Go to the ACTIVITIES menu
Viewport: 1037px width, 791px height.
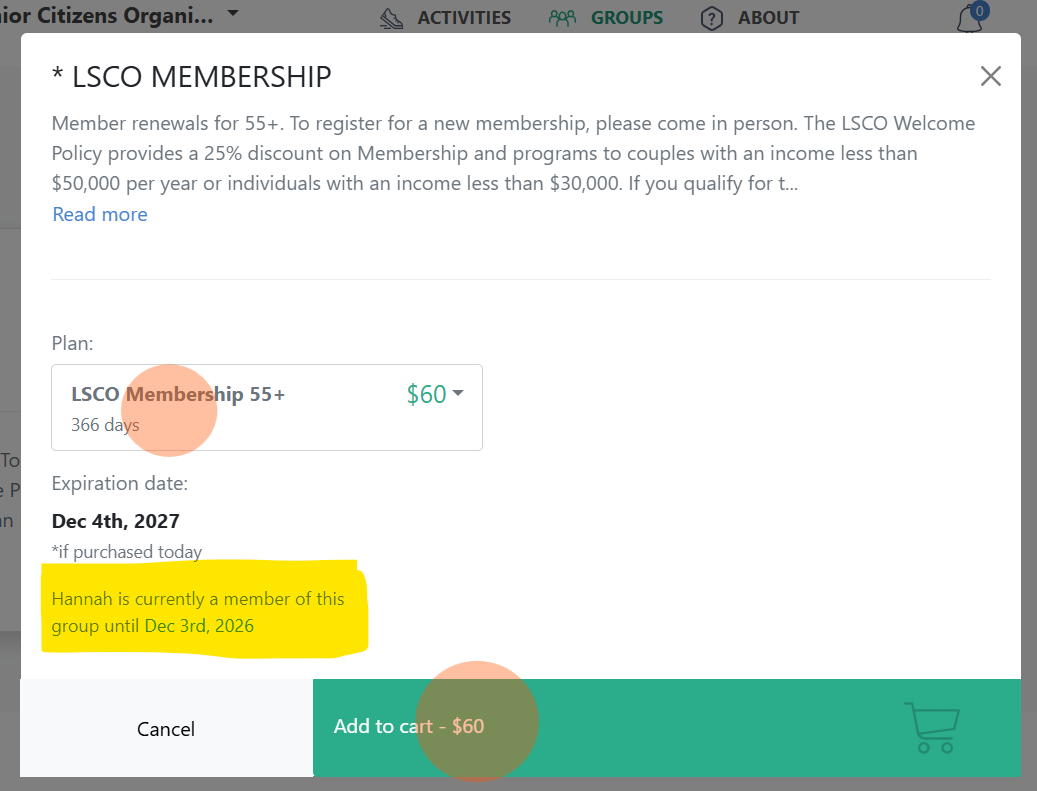pyautogui.click(x=464, y=18)
